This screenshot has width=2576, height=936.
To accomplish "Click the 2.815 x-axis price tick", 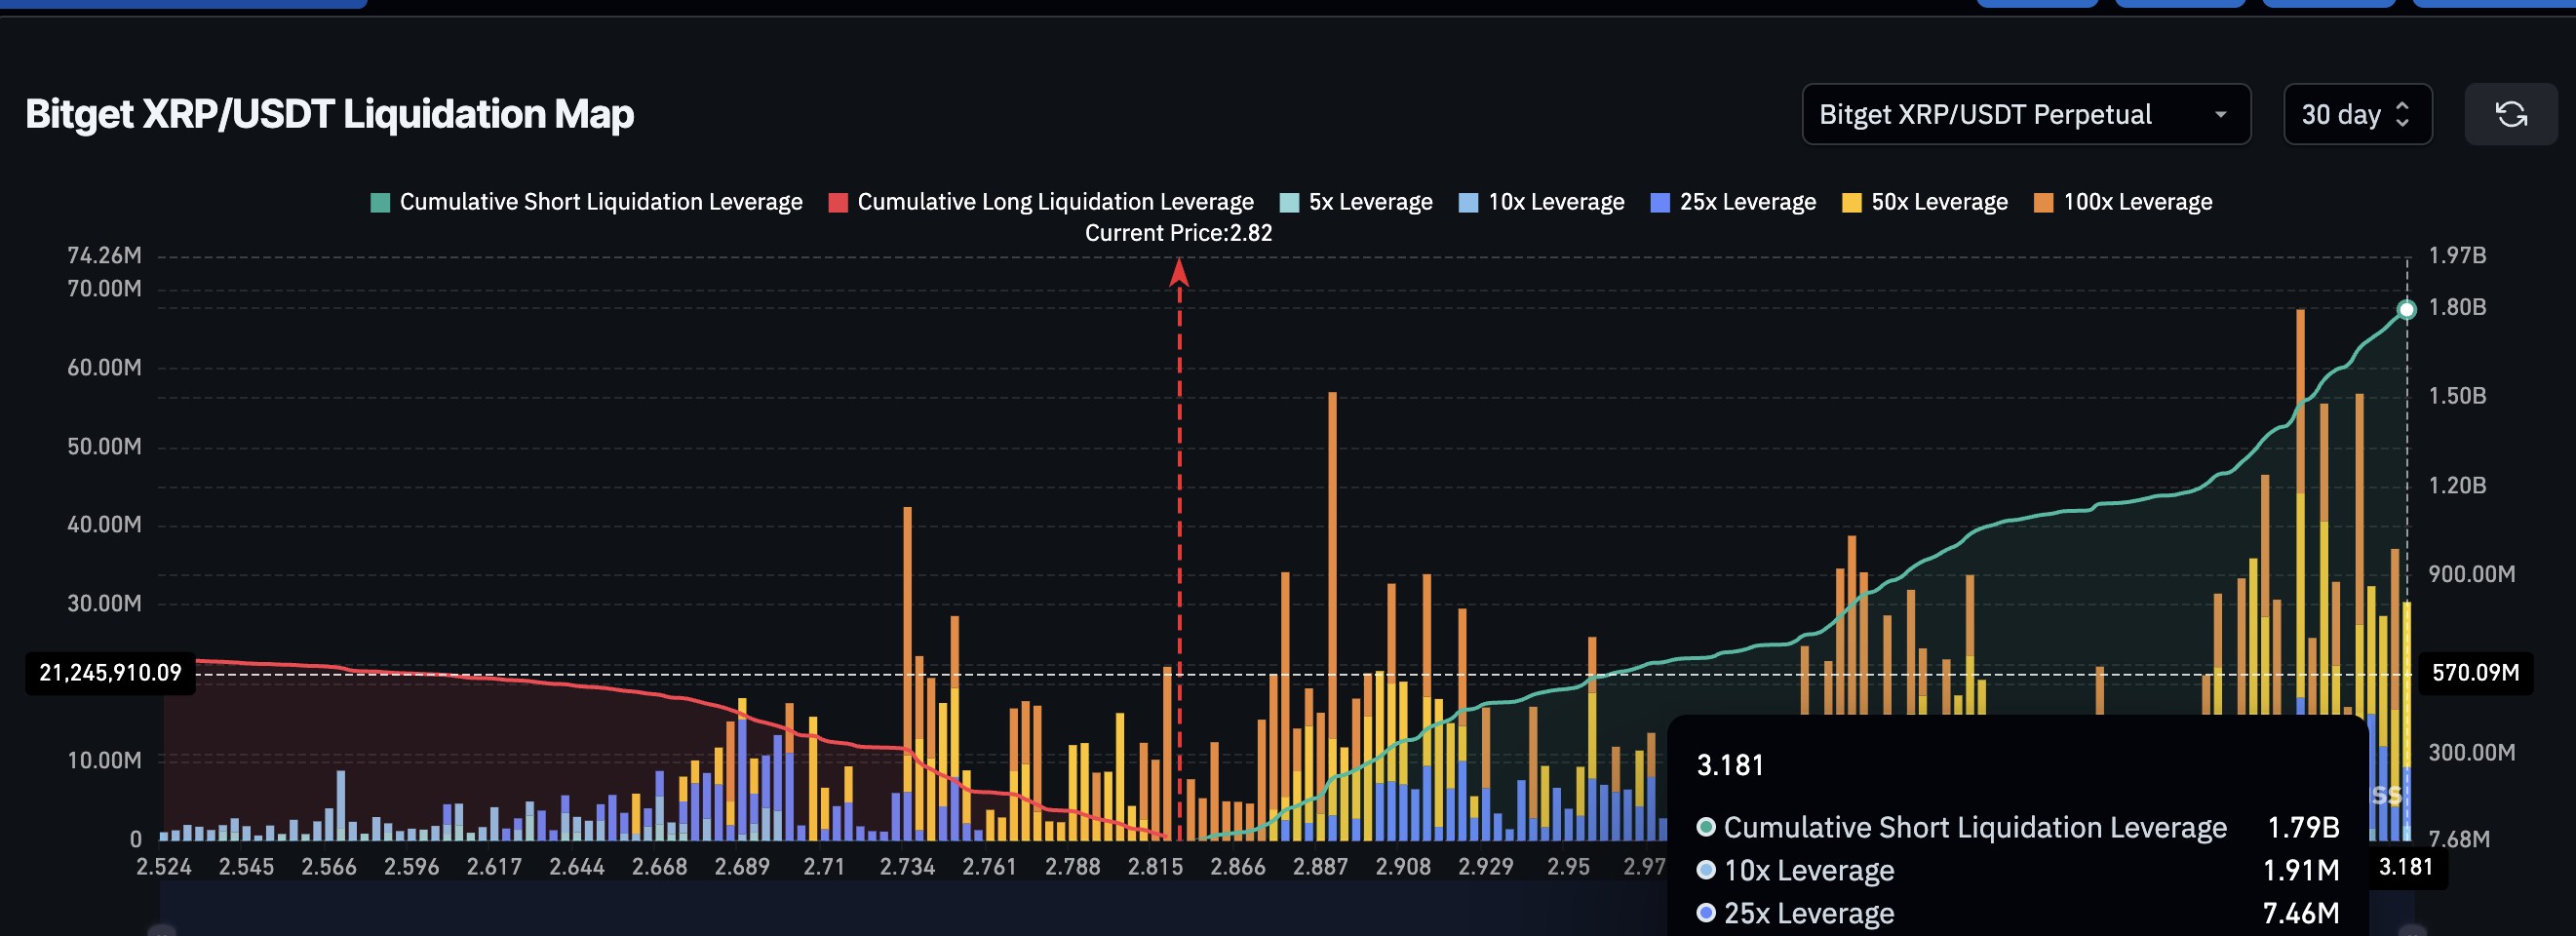I will 1155,867.
